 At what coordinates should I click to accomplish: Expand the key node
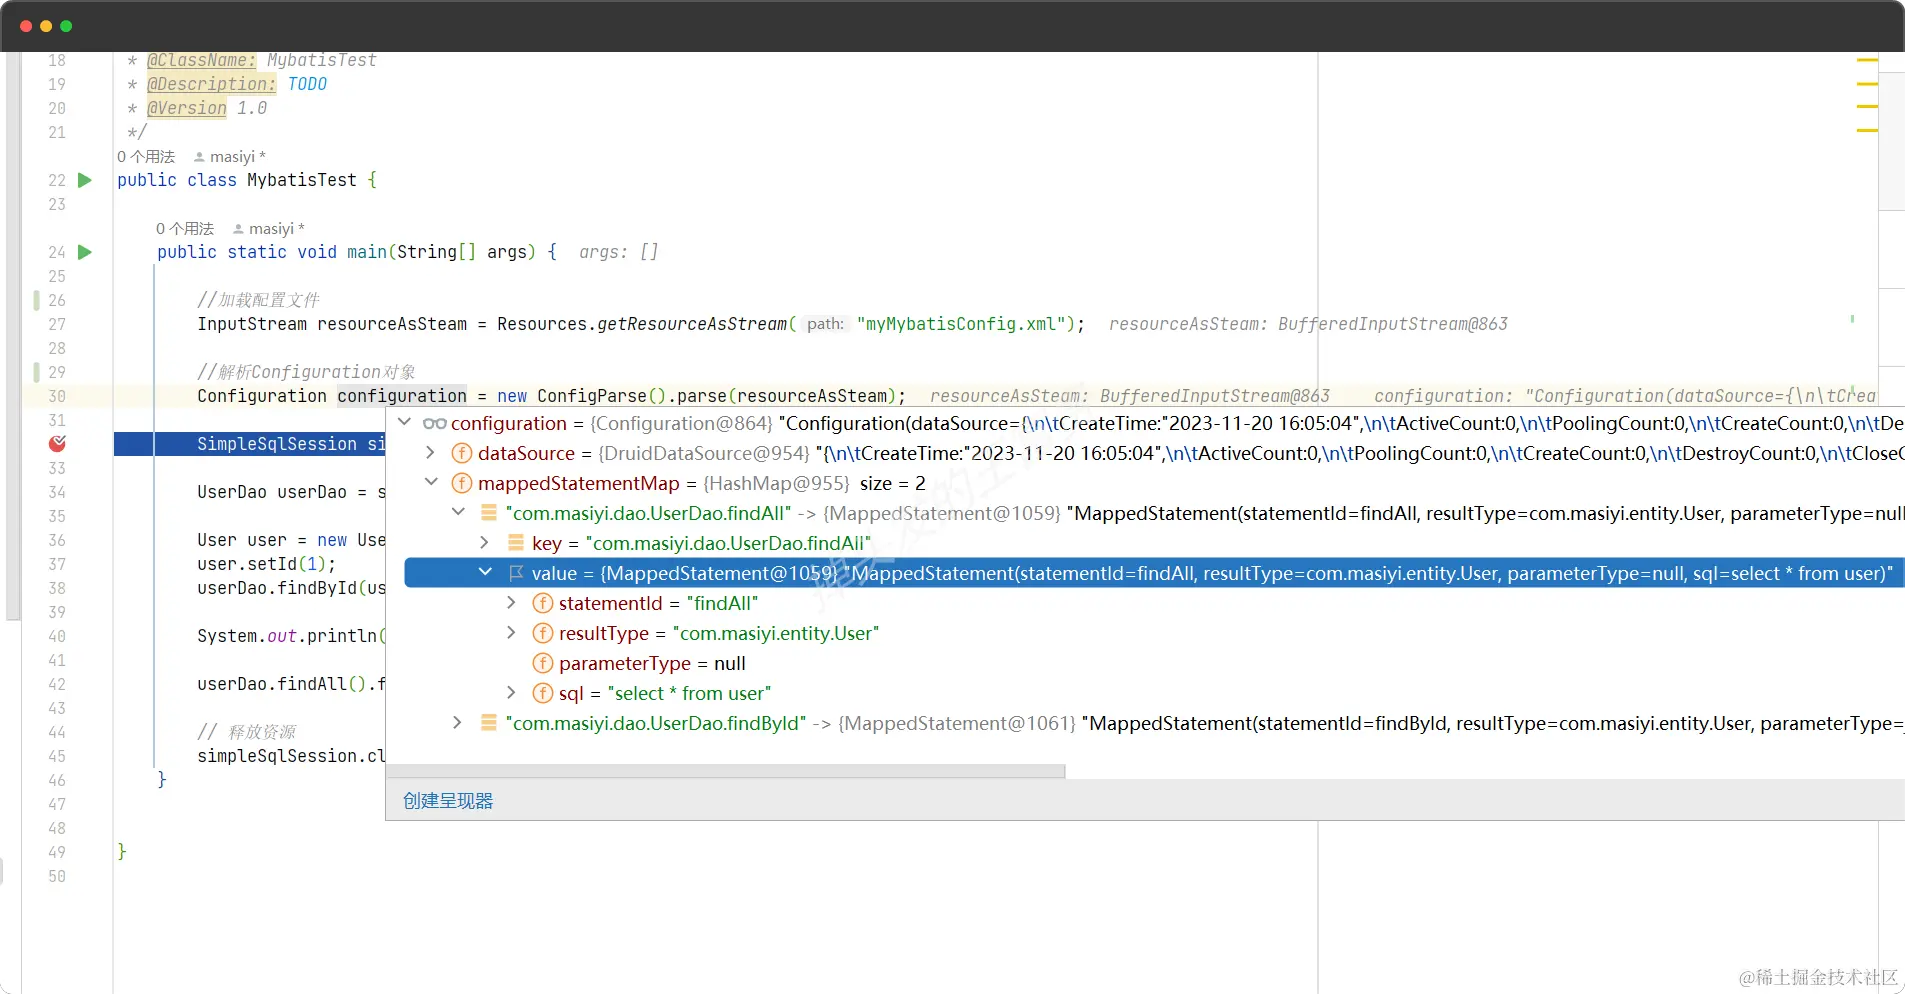tap(485, 543)
